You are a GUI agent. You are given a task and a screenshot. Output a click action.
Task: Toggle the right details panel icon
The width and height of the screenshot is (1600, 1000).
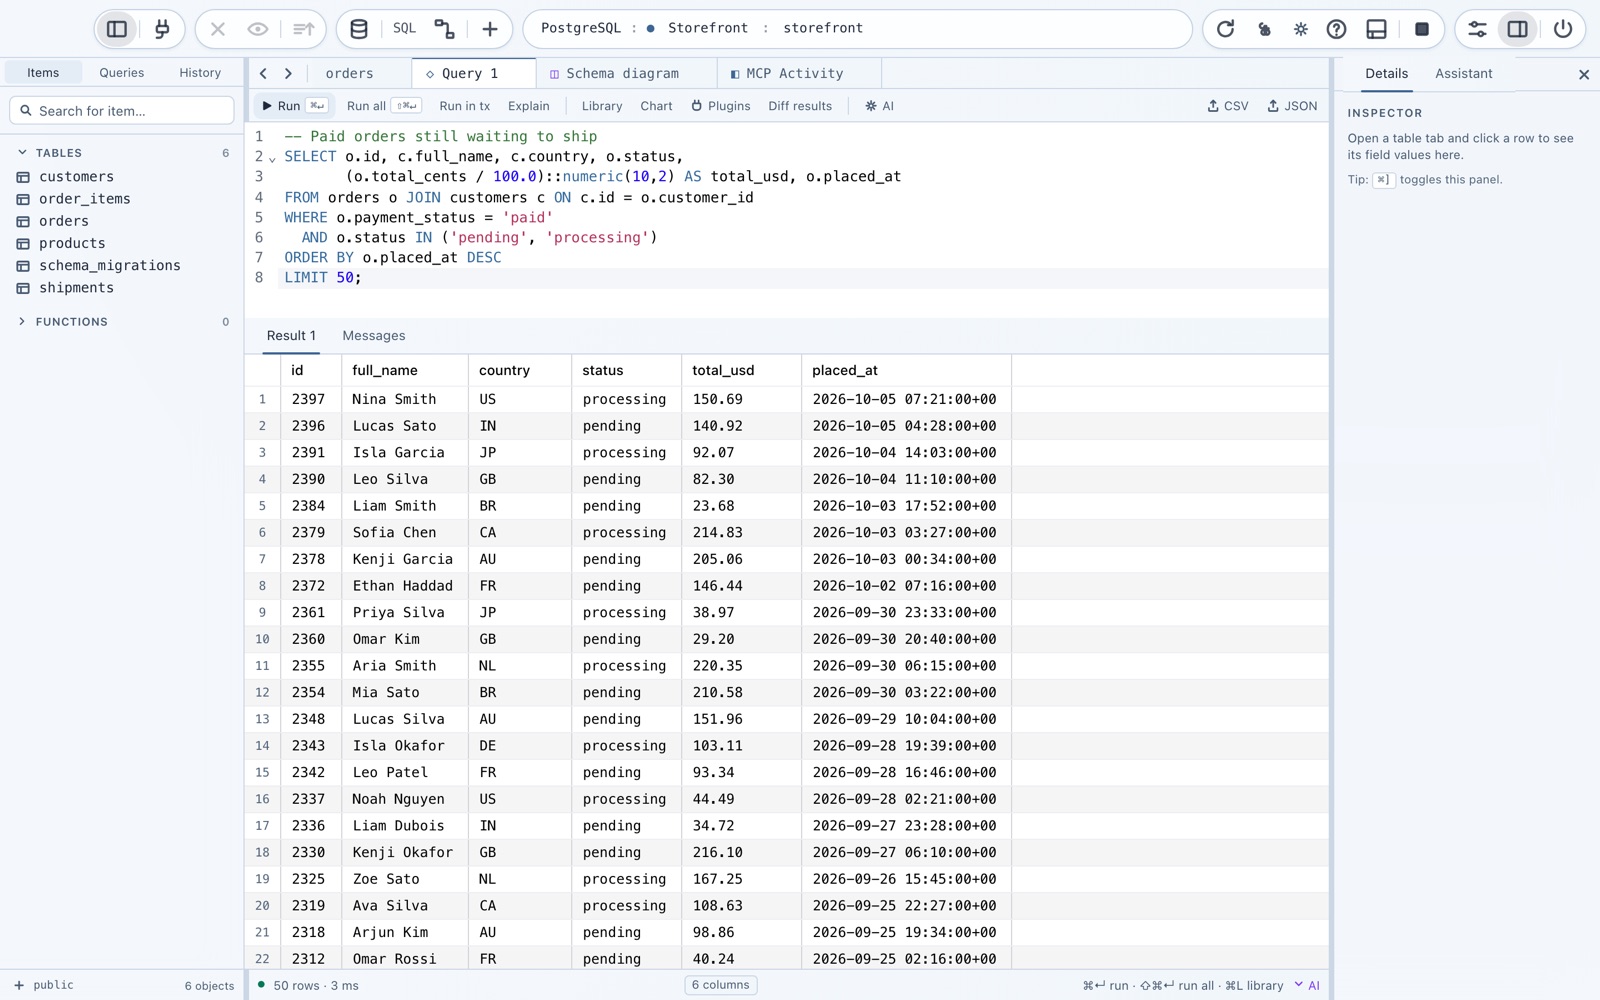[x=1518, y=29]
